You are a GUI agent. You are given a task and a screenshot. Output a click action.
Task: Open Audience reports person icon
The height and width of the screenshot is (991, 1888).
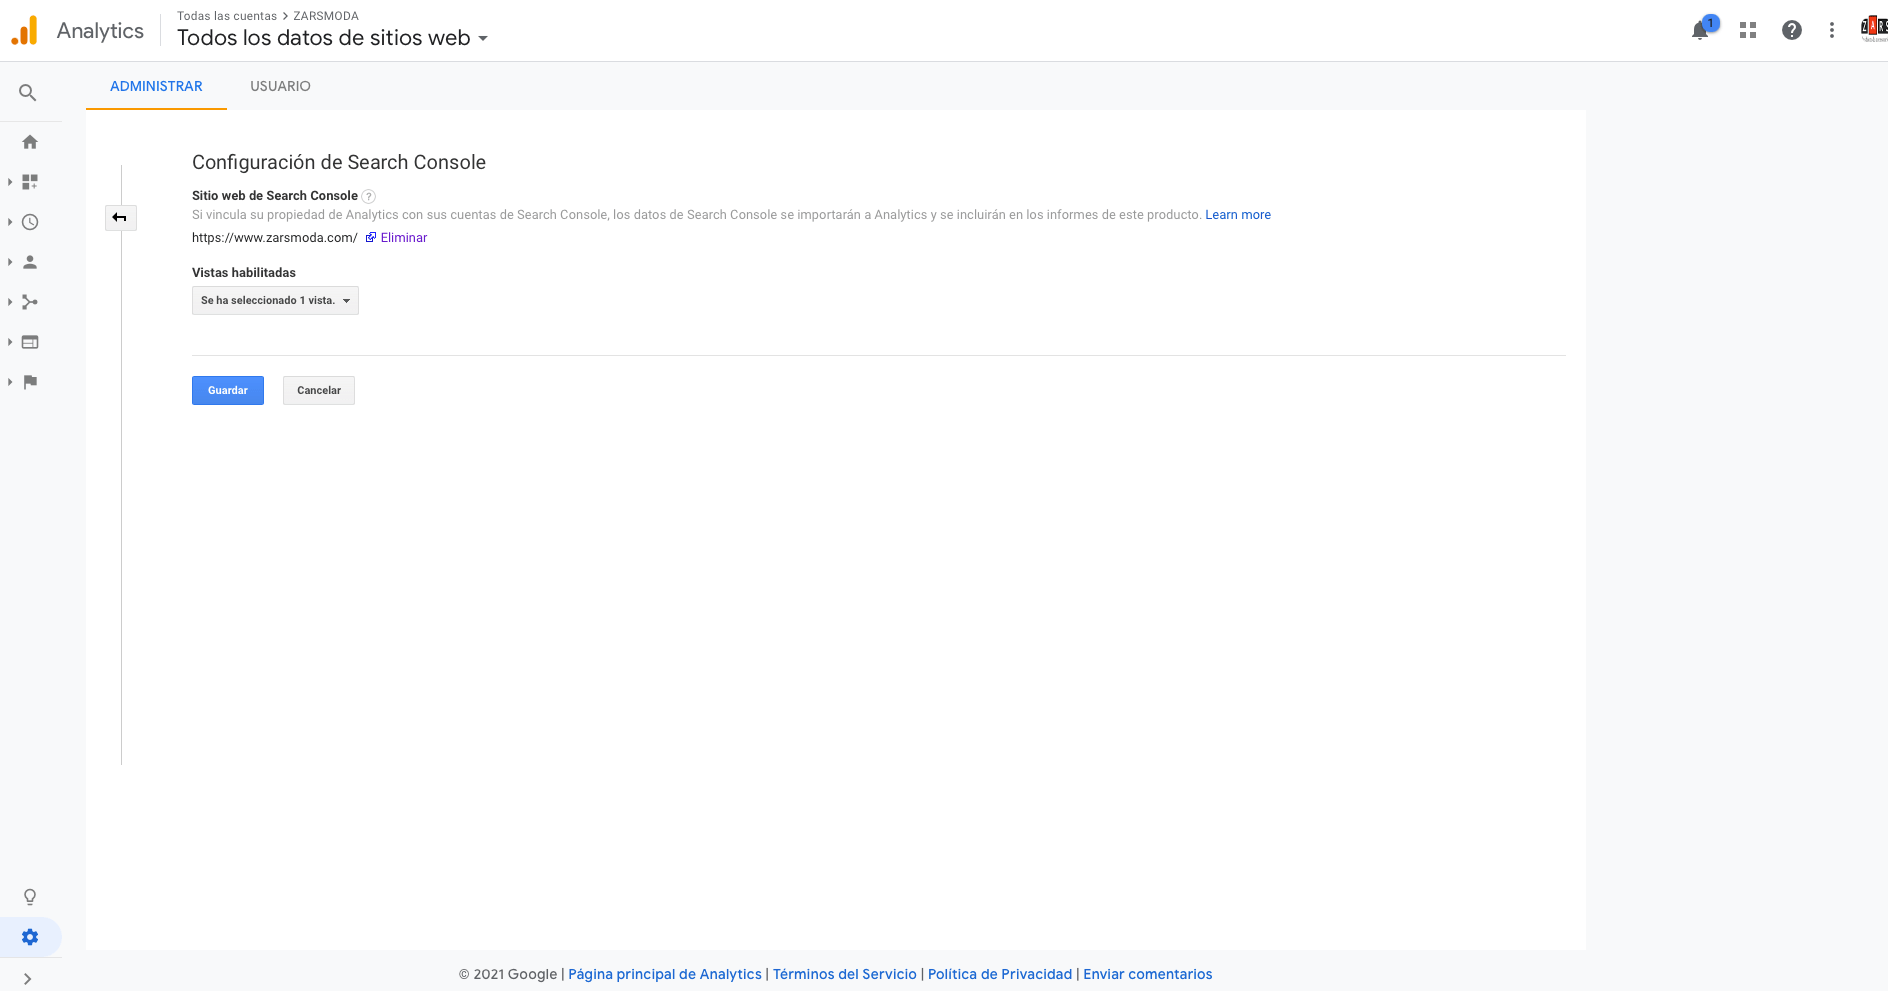tap(30, 262)
